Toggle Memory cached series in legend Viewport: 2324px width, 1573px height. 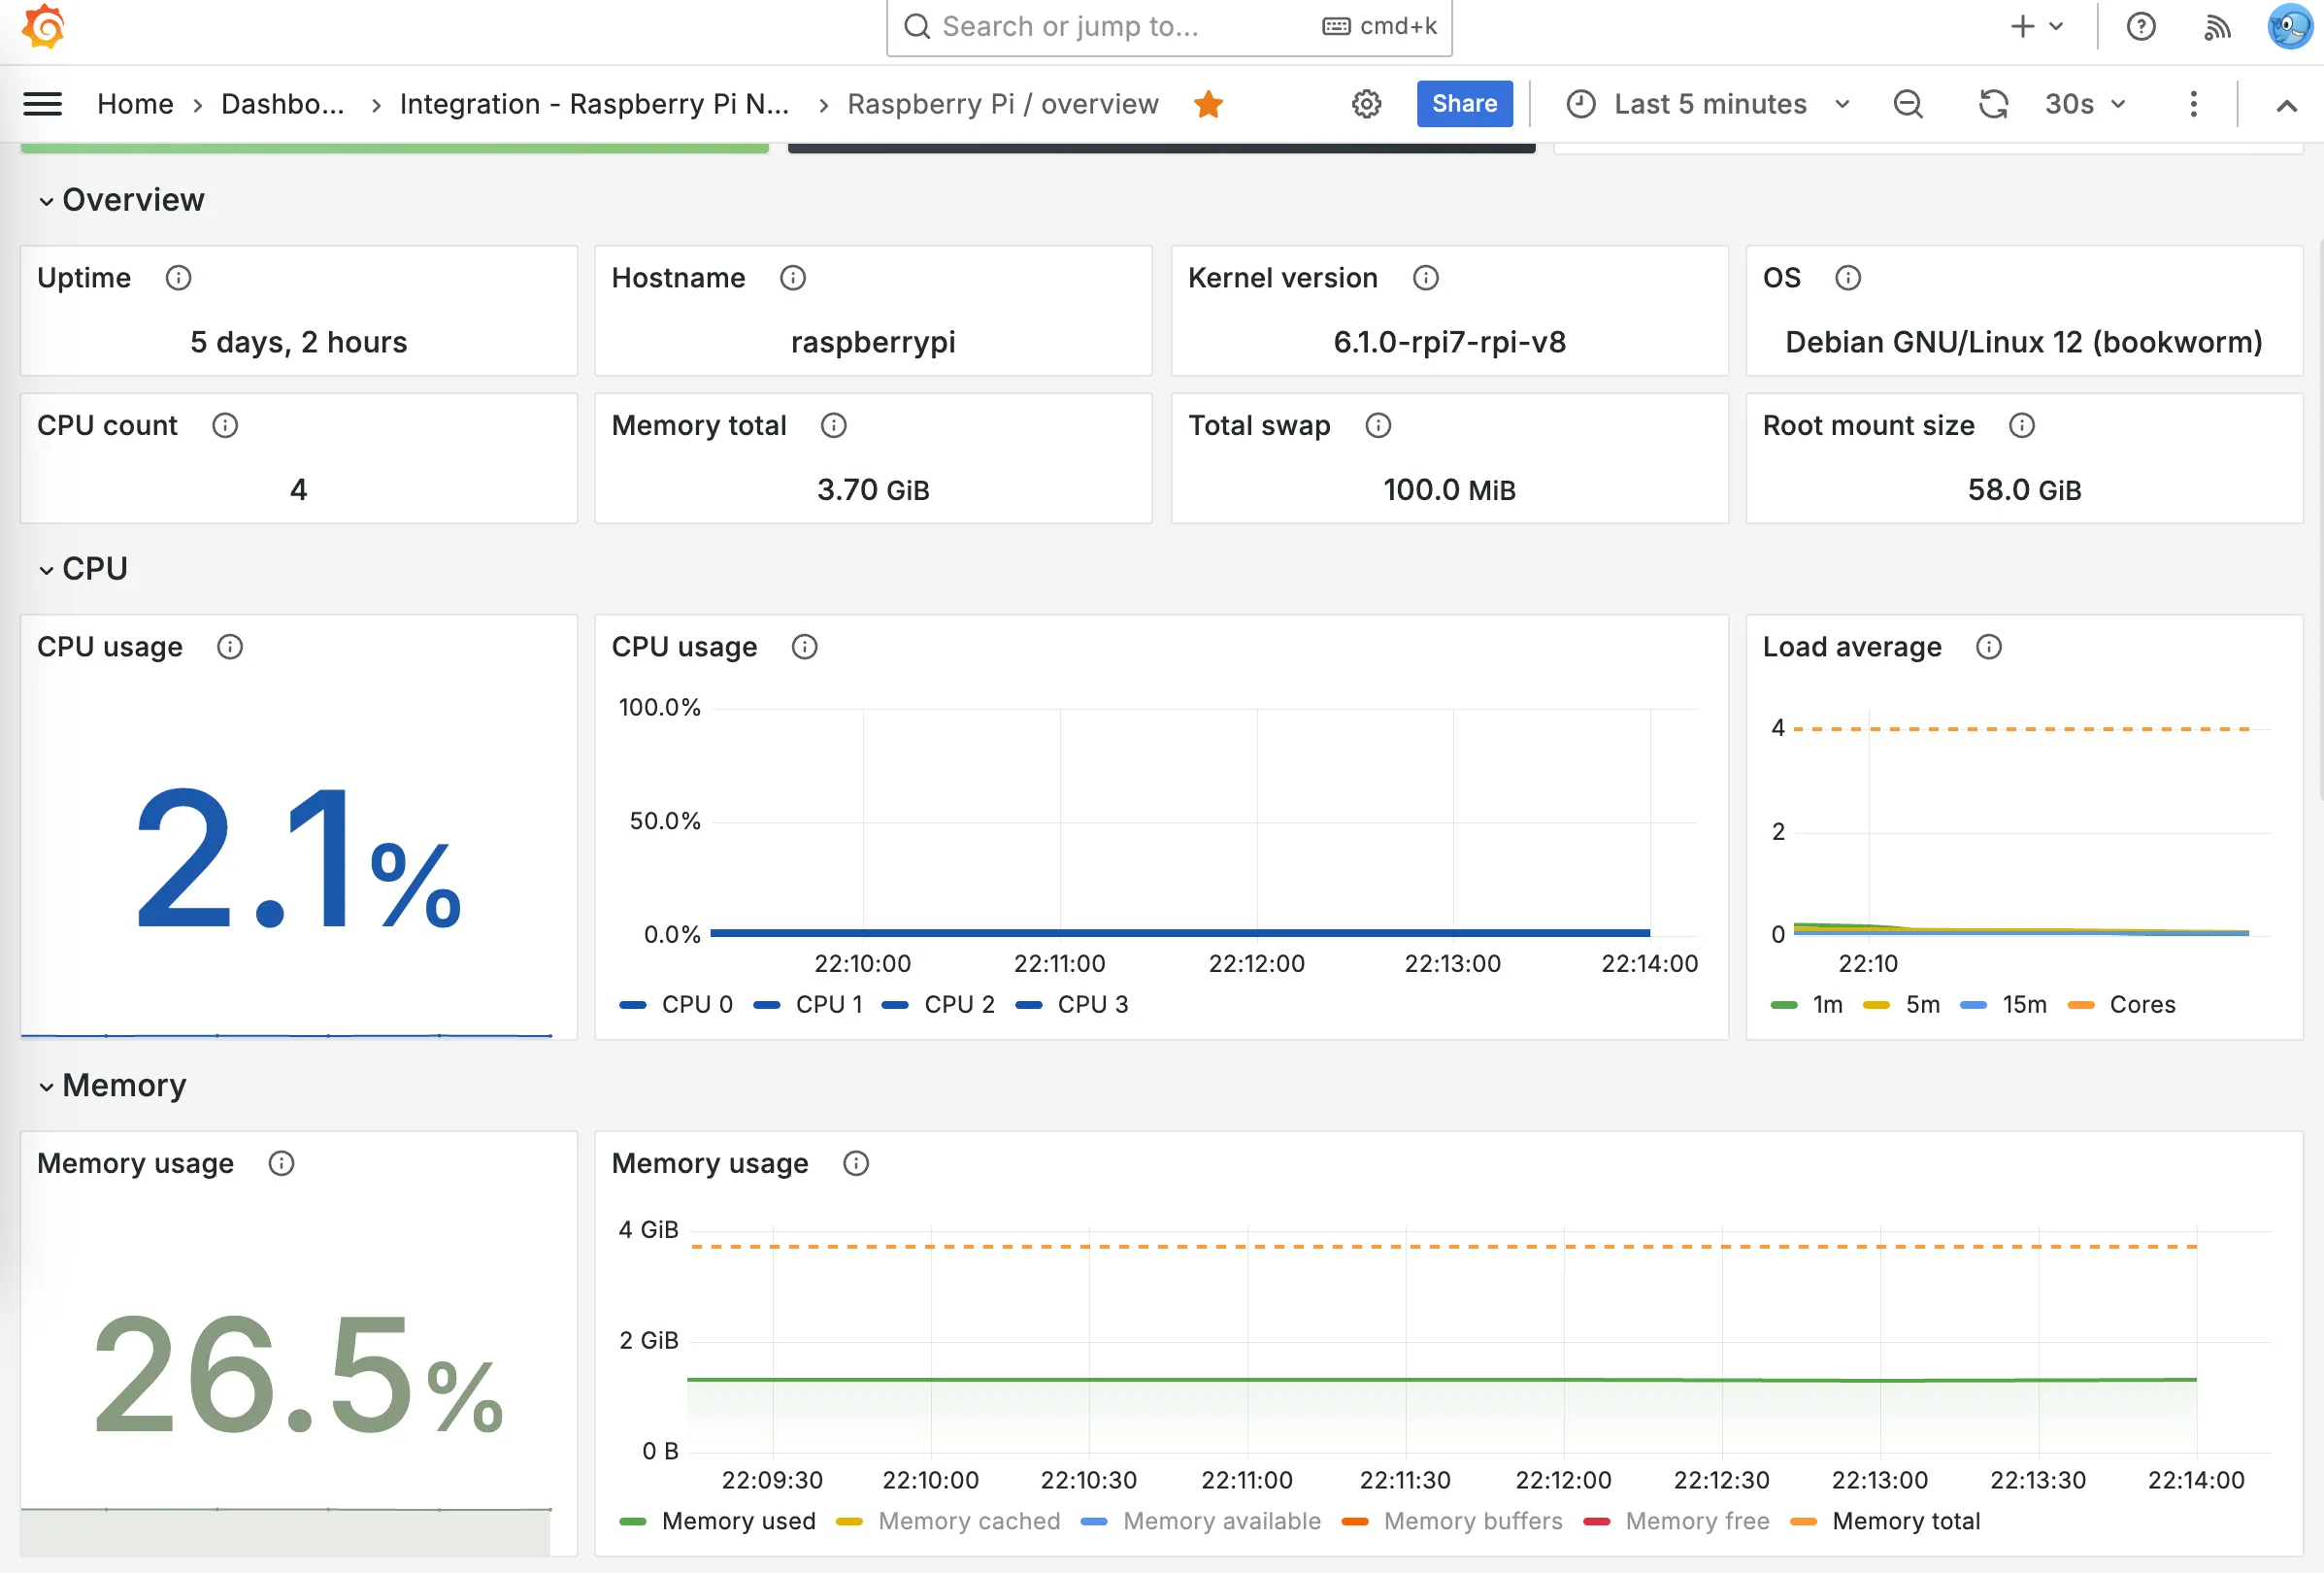(x=968, y=1522)
